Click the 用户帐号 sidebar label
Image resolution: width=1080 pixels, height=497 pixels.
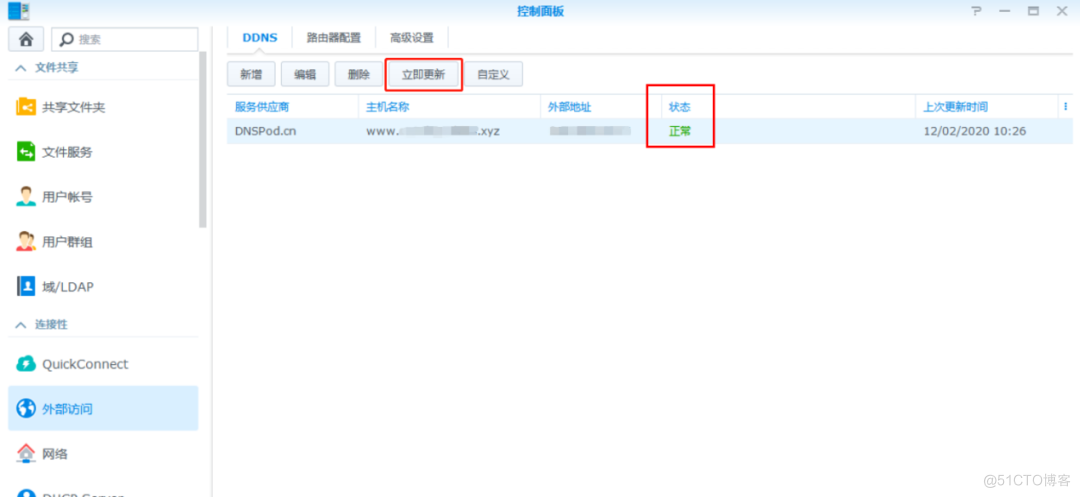pyautogui.click(x=68, y=197)
